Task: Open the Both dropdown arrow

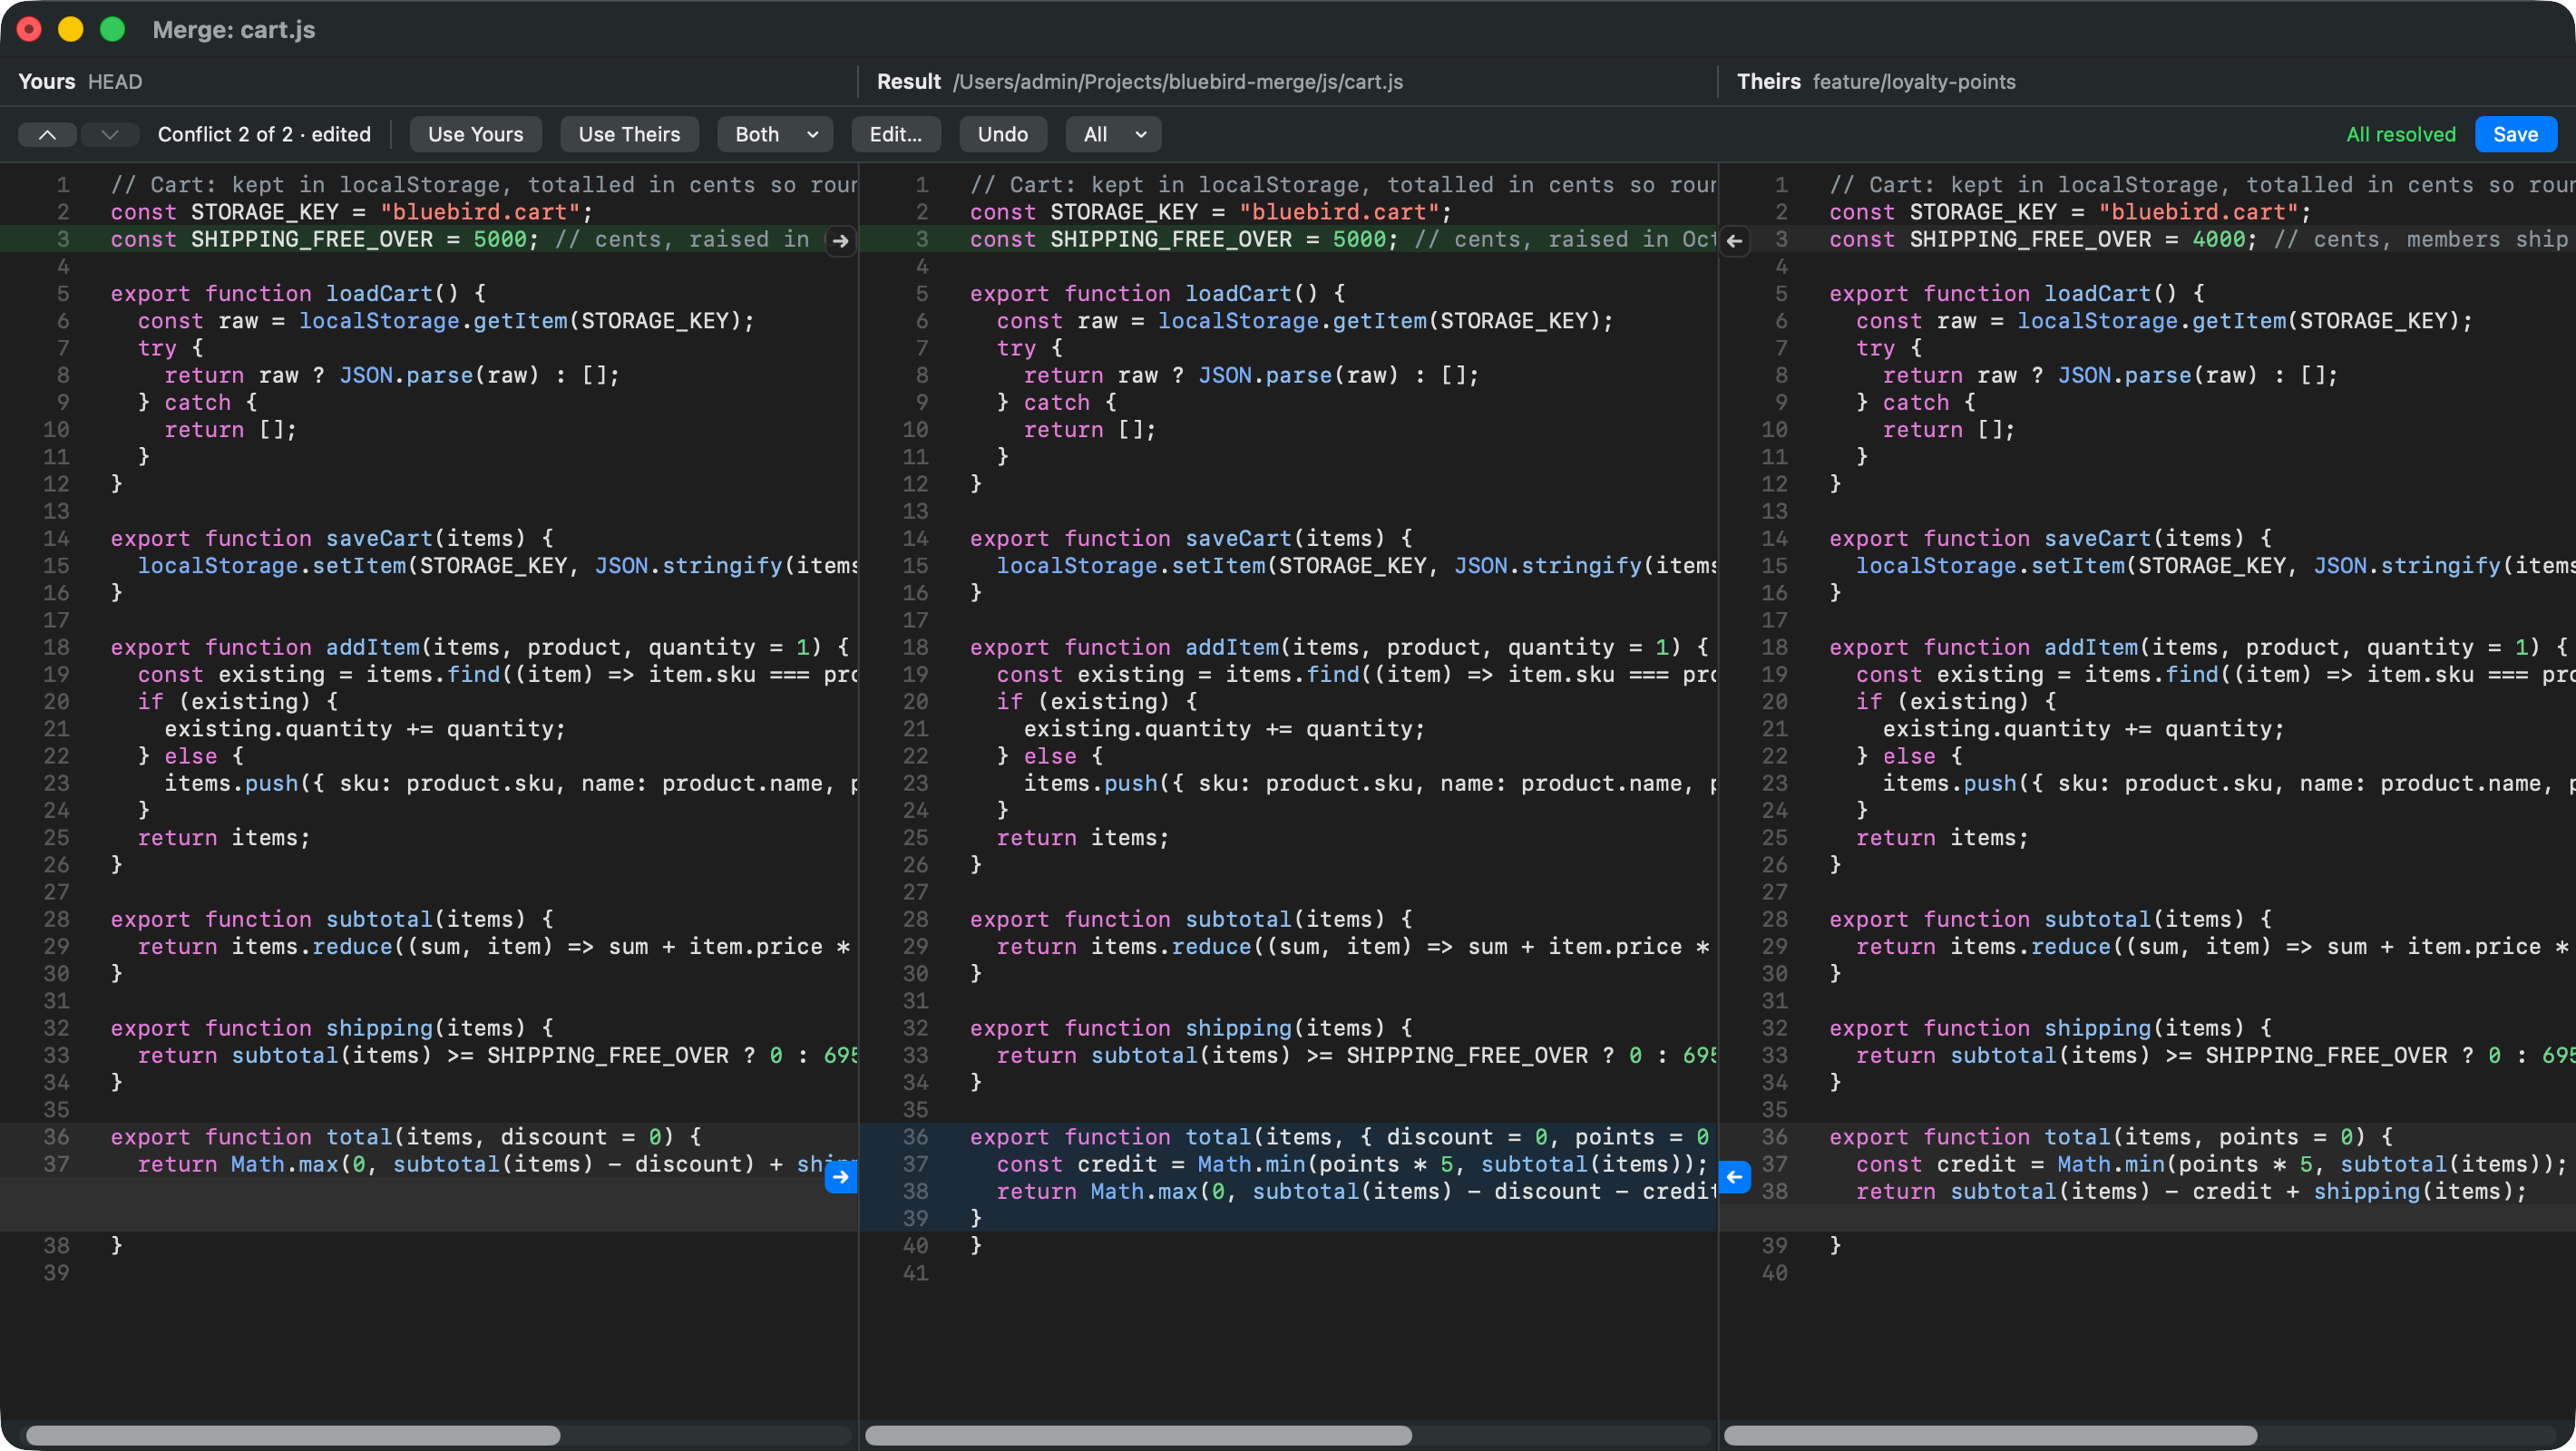Action: 813,134
